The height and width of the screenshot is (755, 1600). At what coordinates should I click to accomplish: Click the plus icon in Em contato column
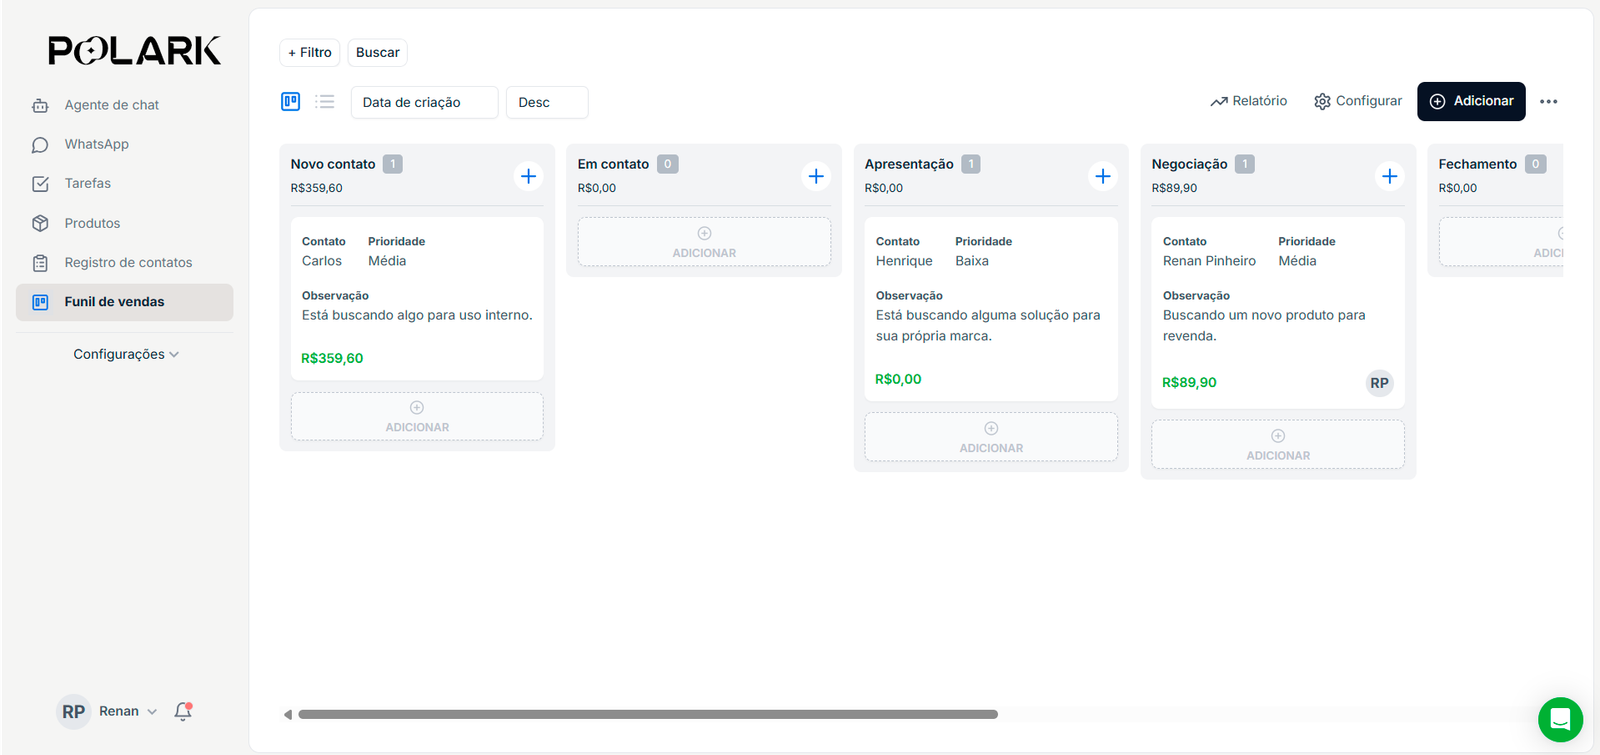816,176
